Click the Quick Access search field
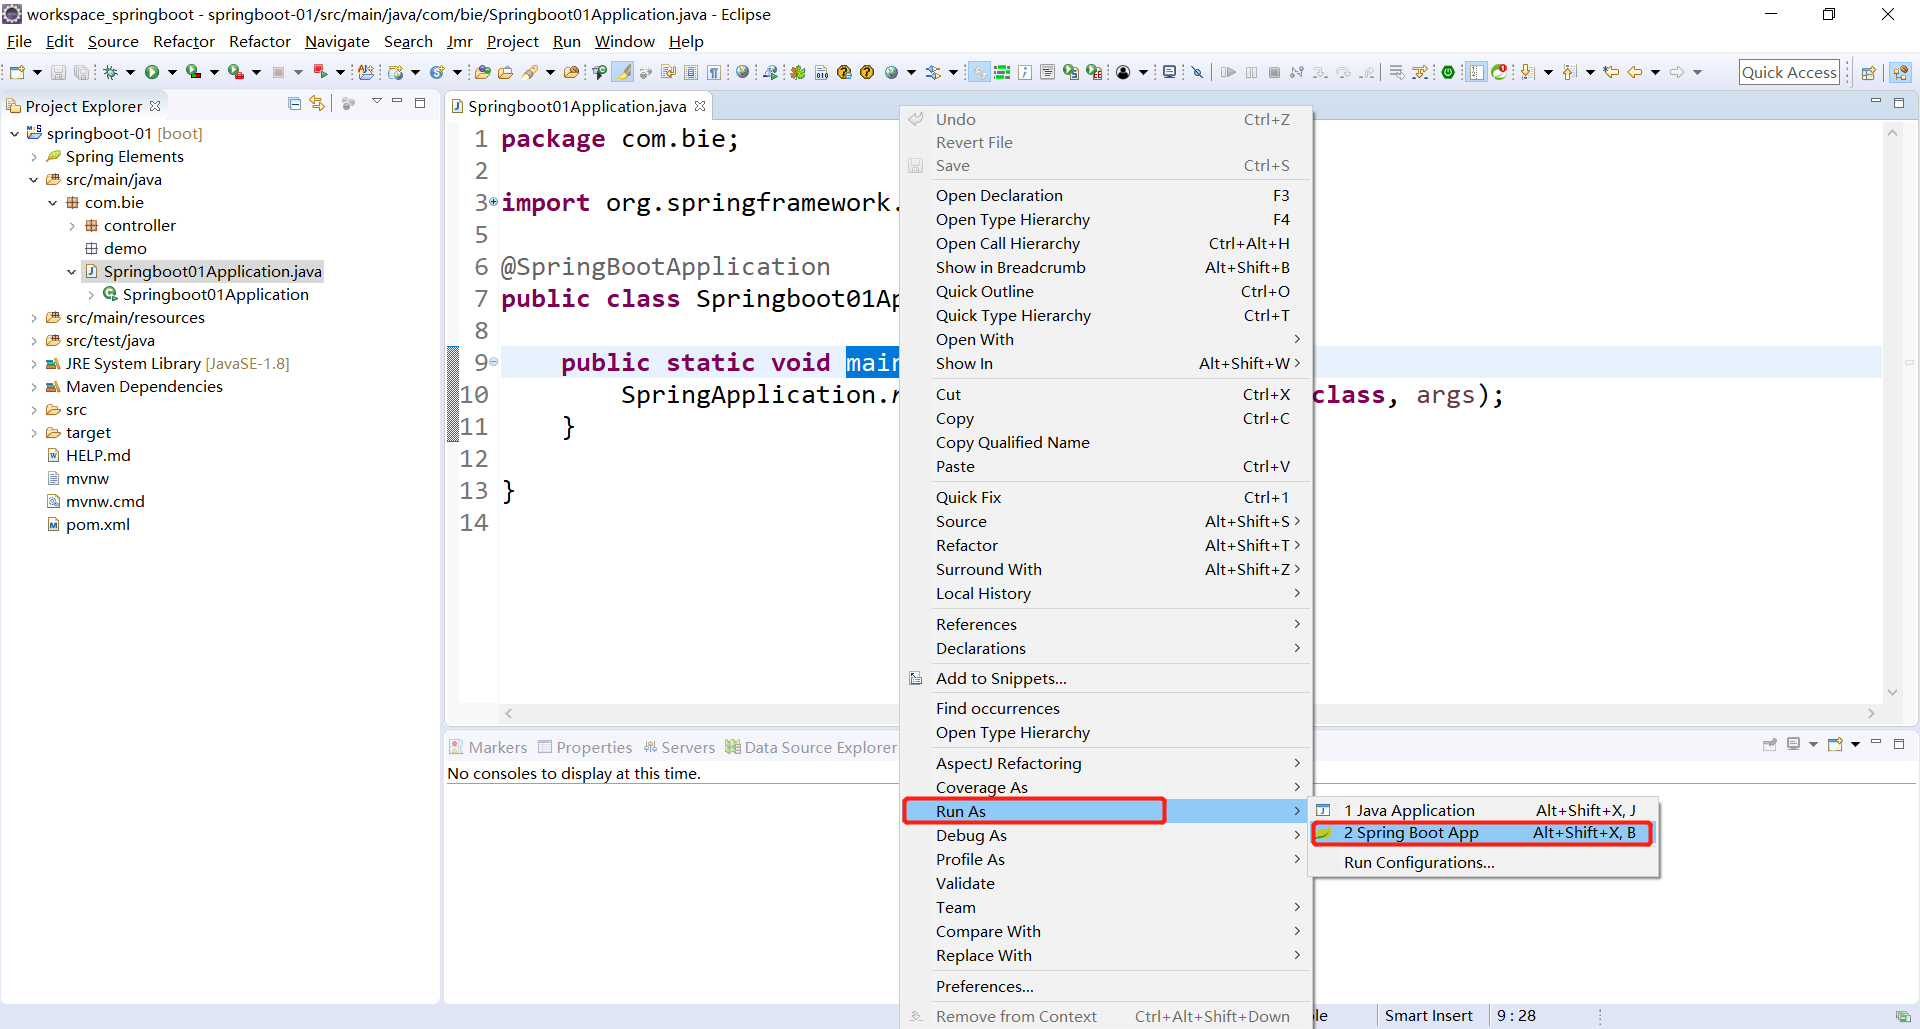This screenshot has width=1920, height=1029. pyautogui.click(x=1789, y=72)
